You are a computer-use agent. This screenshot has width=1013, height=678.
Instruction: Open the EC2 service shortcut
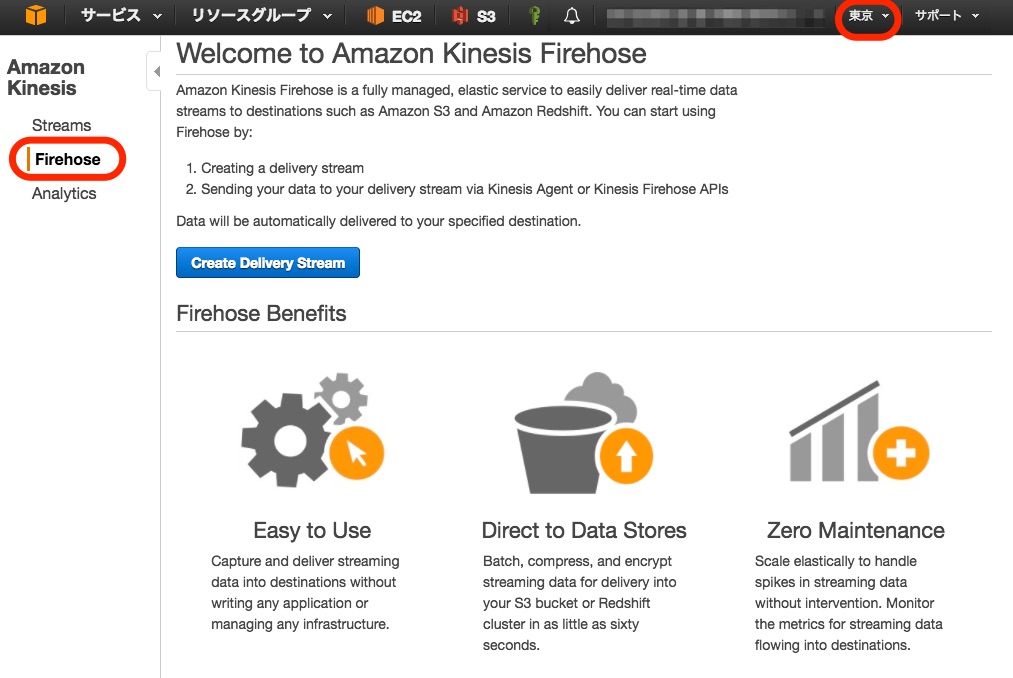392,16
